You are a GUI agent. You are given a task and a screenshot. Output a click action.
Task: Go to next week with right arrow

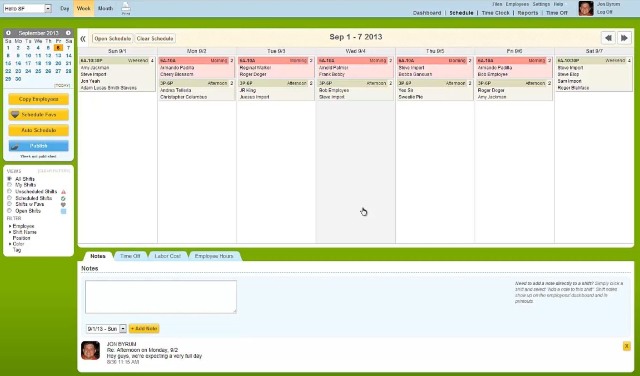click(624, 38)
